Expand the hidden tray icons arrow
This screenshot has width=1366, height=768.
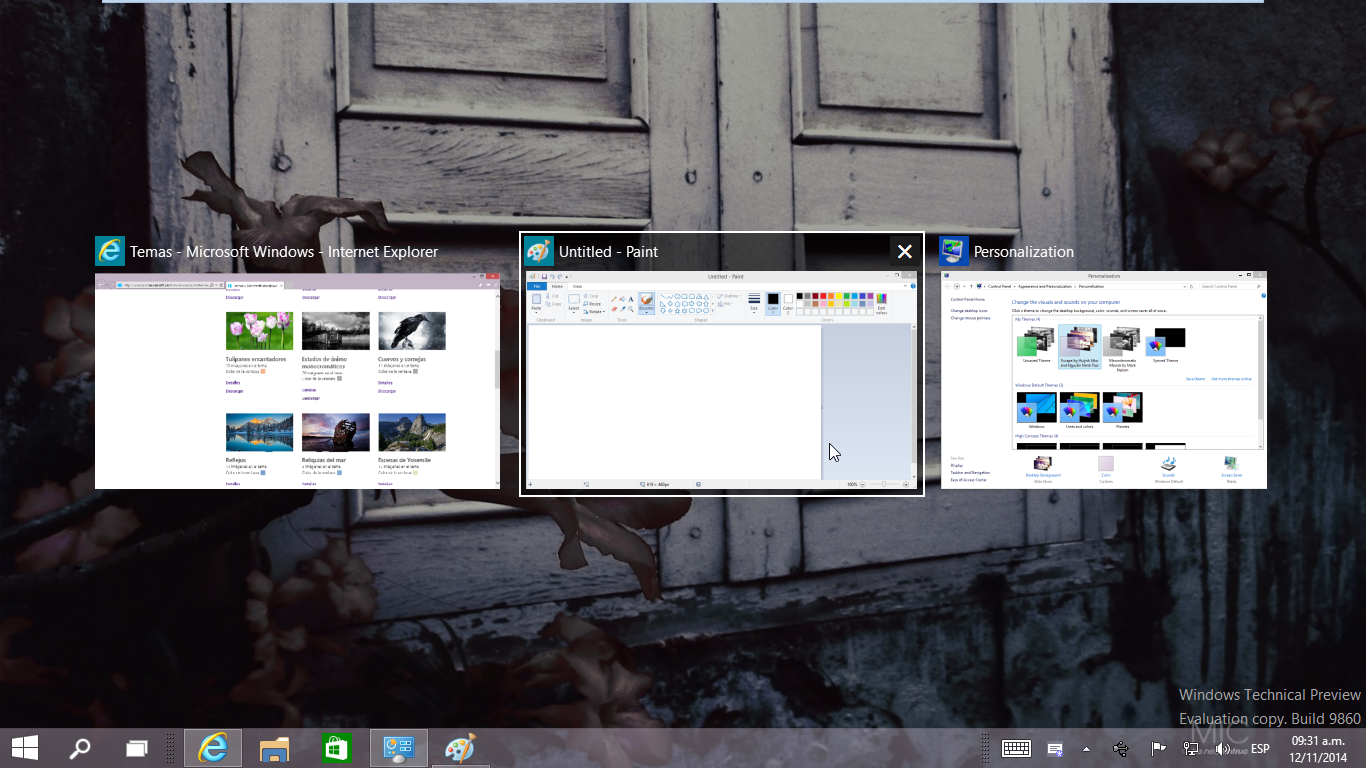tap(1087, 748)
